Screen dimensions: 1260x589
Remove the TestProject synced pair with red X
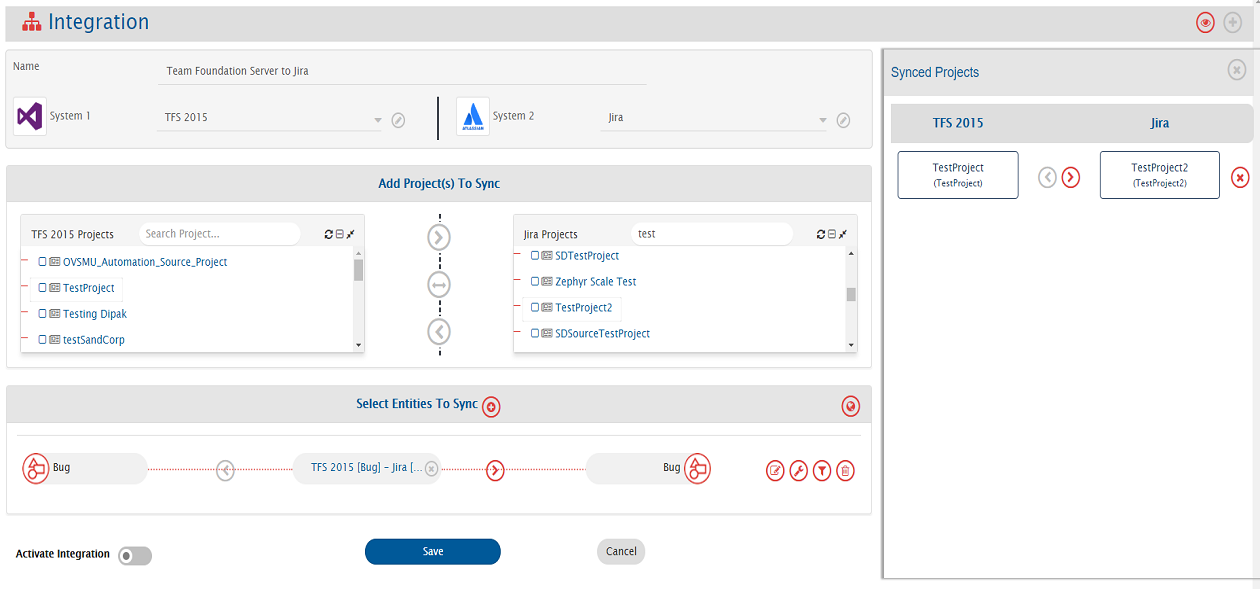pos(1240,177)
